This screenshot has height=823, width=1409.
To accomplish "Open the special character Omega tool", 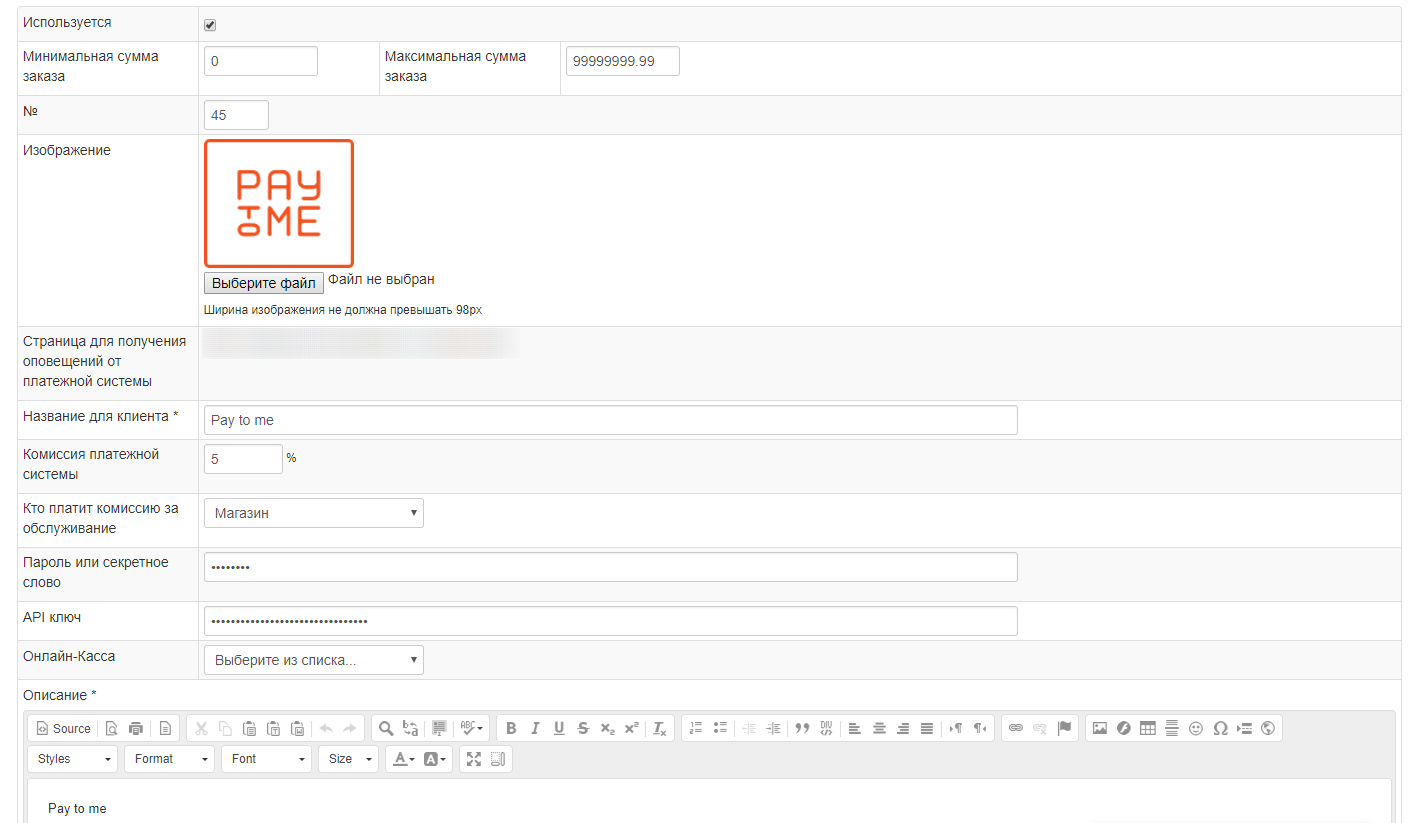I will click(x=1220, y=728).
